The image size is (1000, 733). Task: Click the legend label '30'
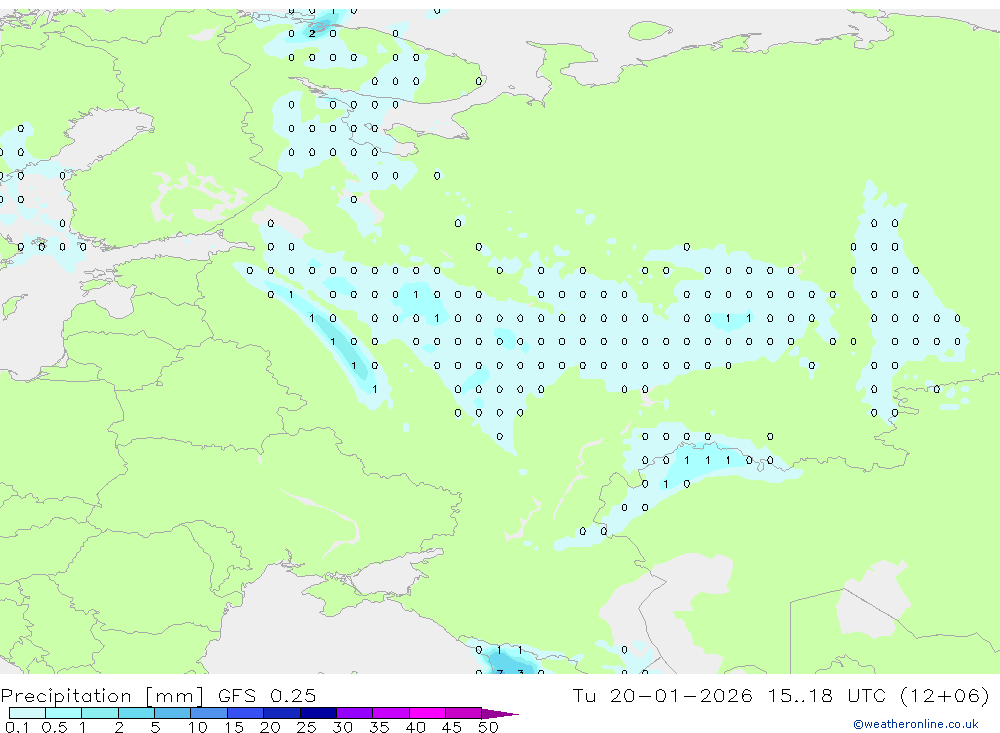click(x=343, y=727)
